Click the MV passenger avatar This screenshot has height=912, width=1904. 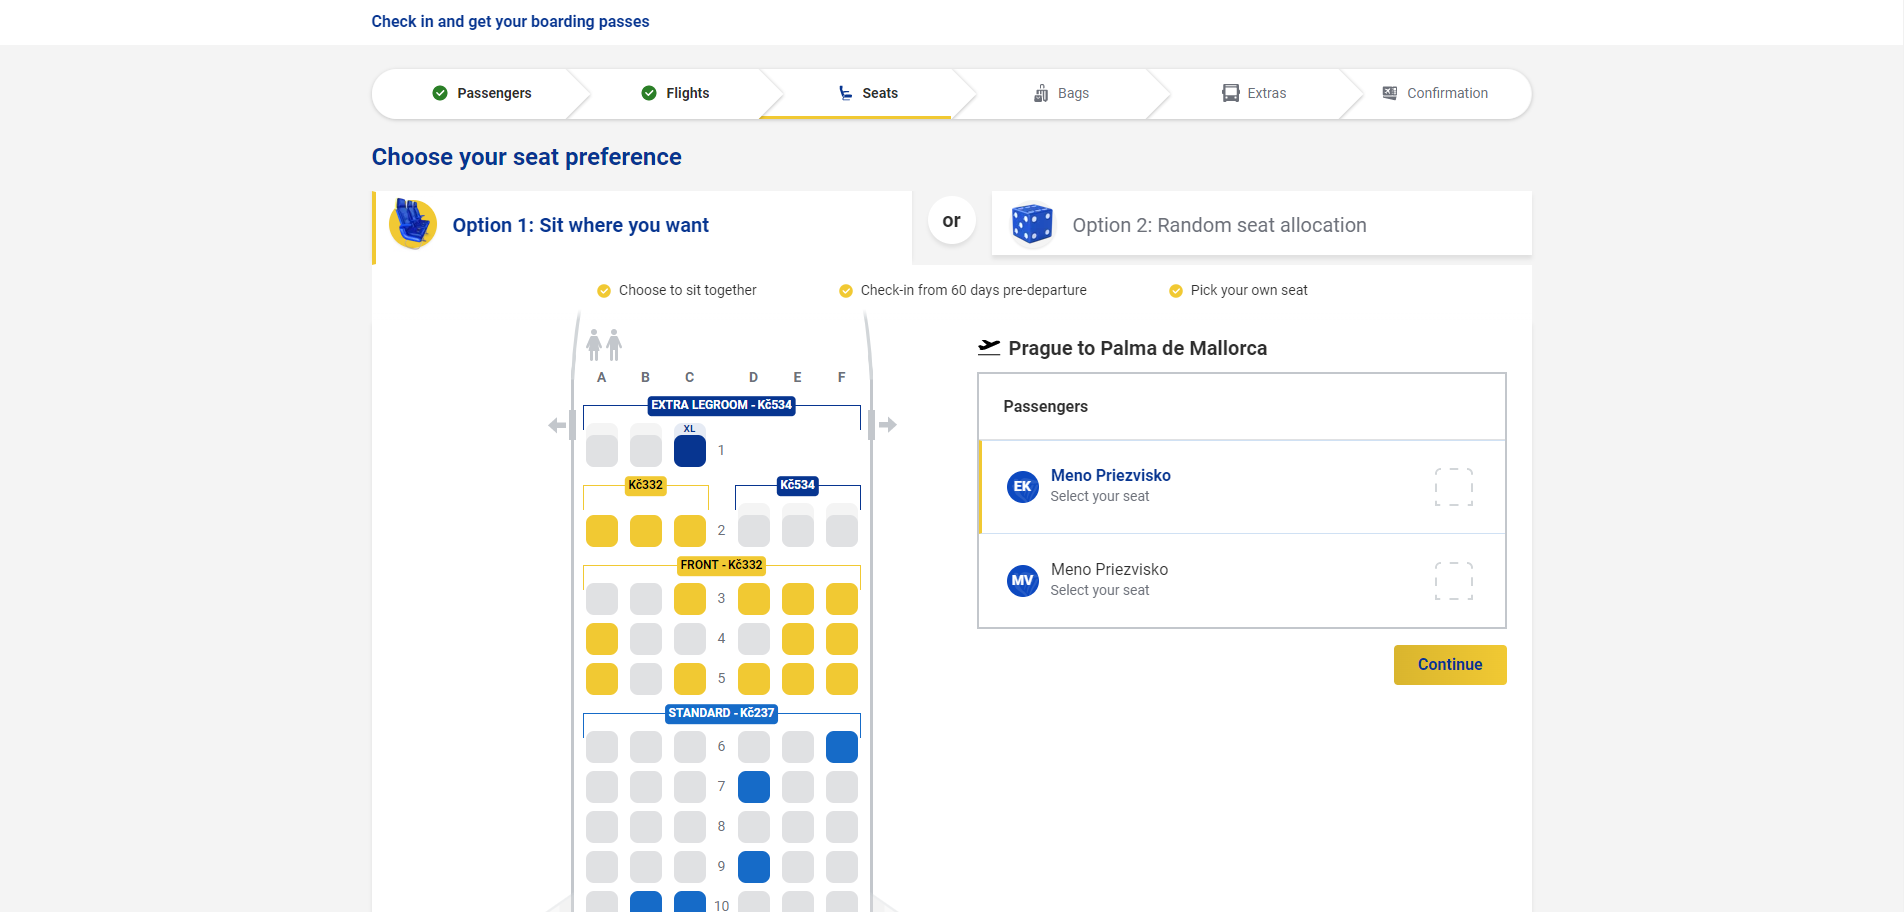click(1022, 580)
